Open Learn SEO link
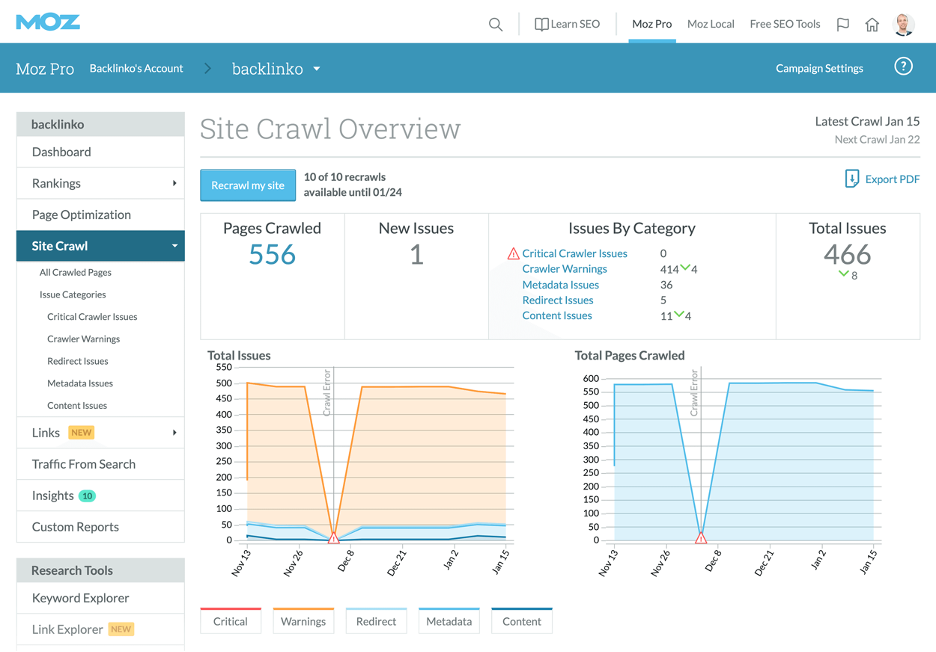This screenshot has height=652, width=936. [x=575, y=24]
